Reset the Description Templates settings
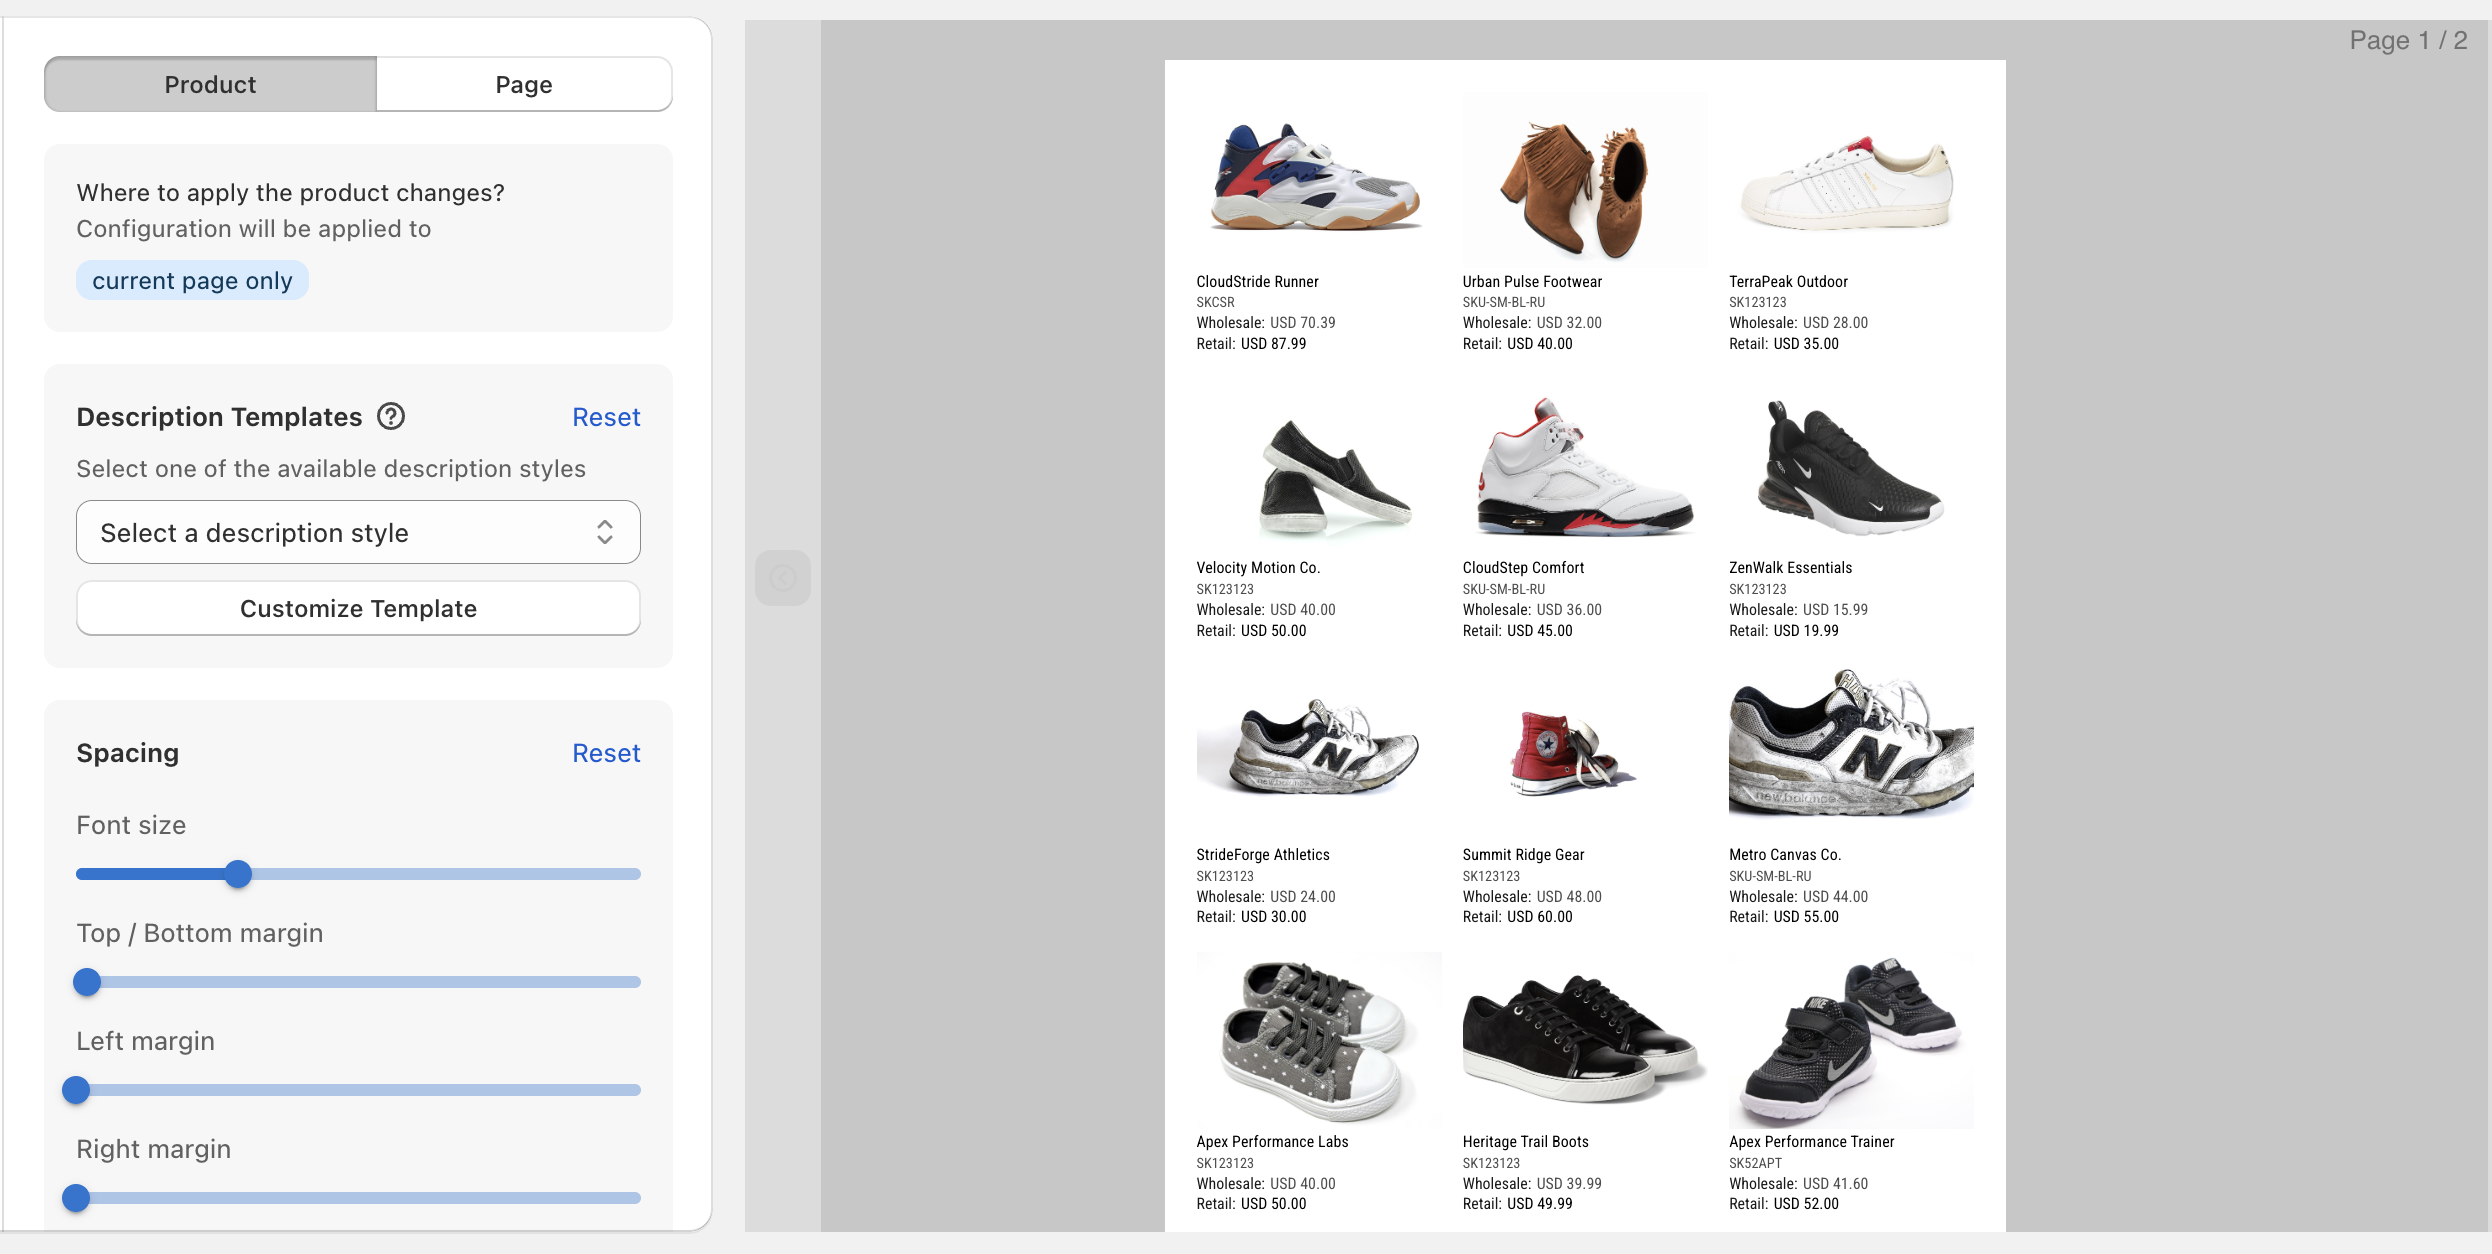The image size is (2492, 1254). click(x=606, y=416)
